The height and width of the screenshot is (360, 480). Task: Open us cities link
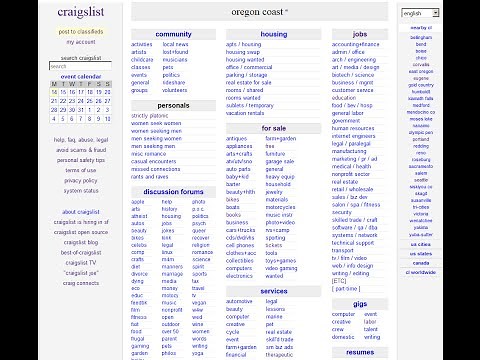(421, 244)
